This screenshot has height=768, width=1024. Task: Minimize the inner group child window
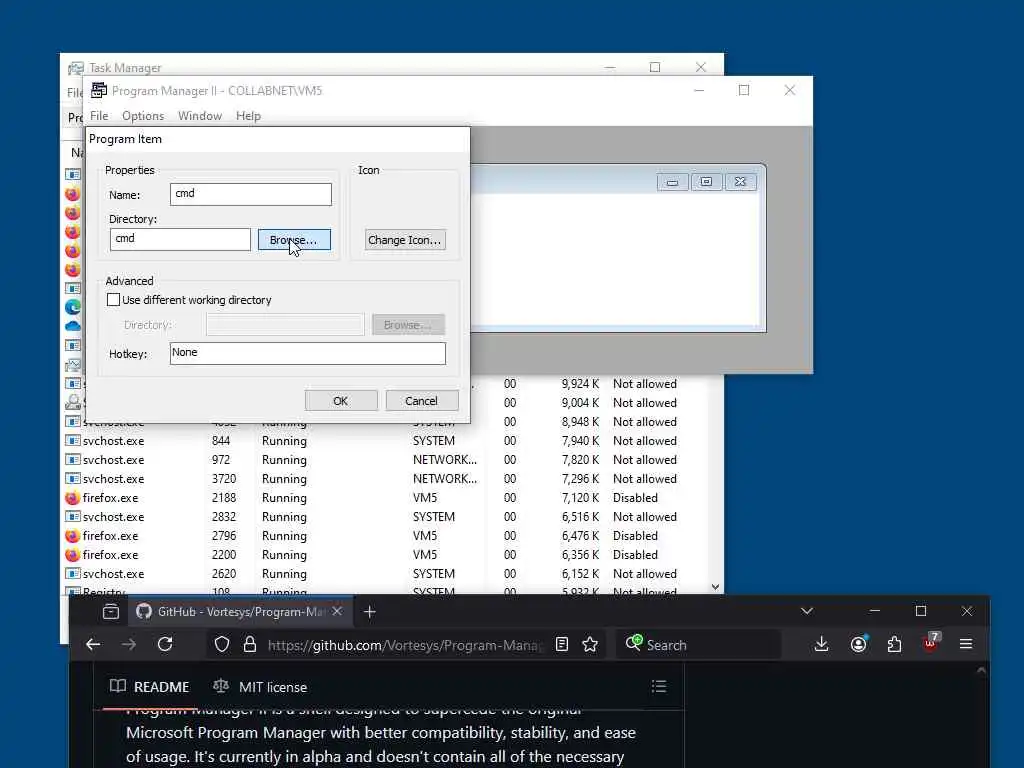tap(672, 182)
